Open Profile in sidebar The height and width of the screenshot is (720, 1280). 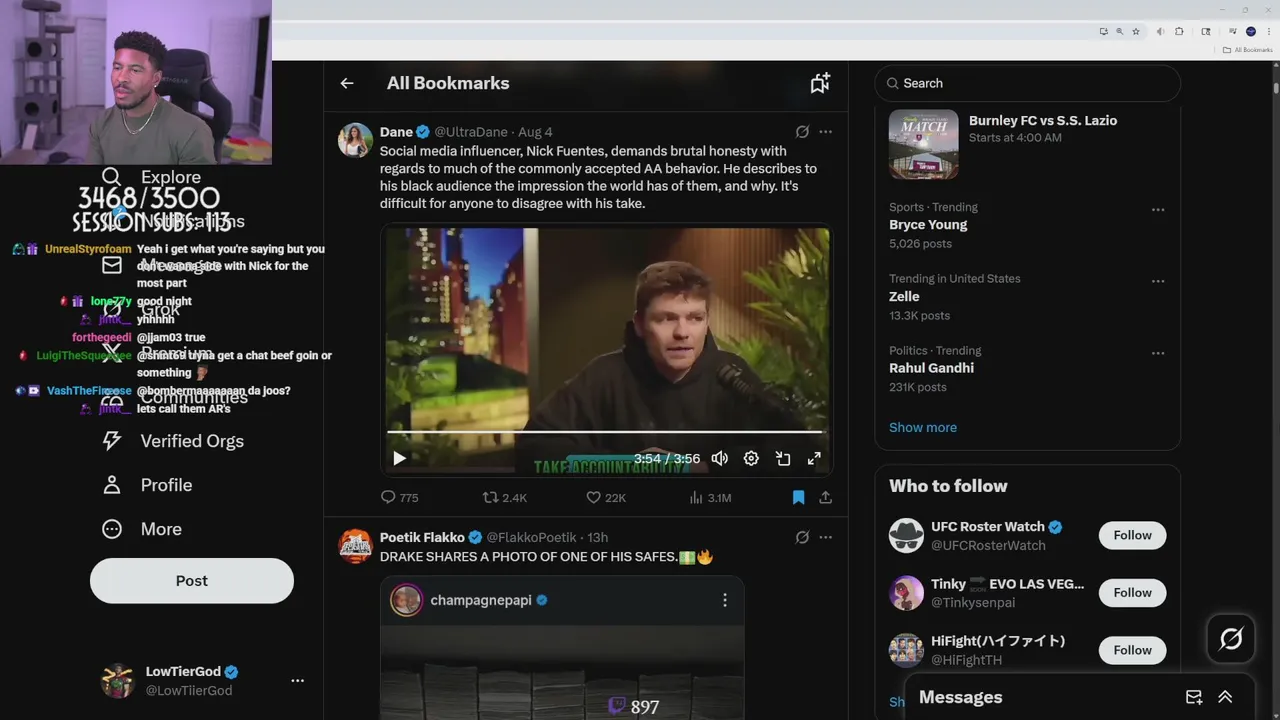point(147,485)
